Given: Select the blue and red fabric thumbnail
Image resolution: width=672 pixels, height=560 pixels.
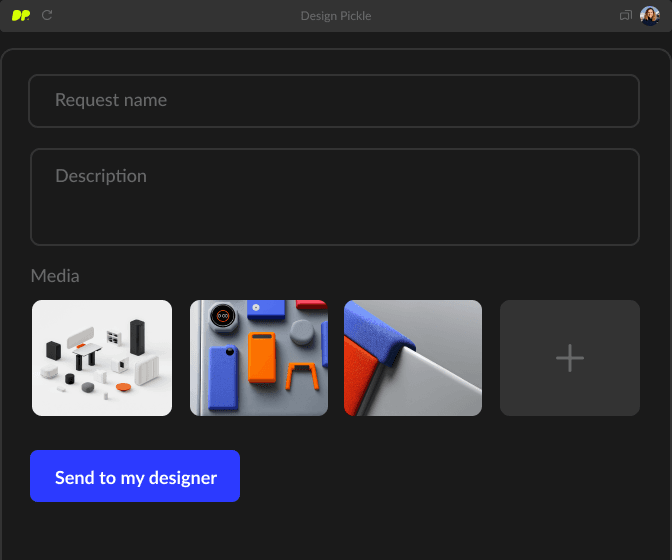Looking at the screenshot, I should click(x=413, y=358).
